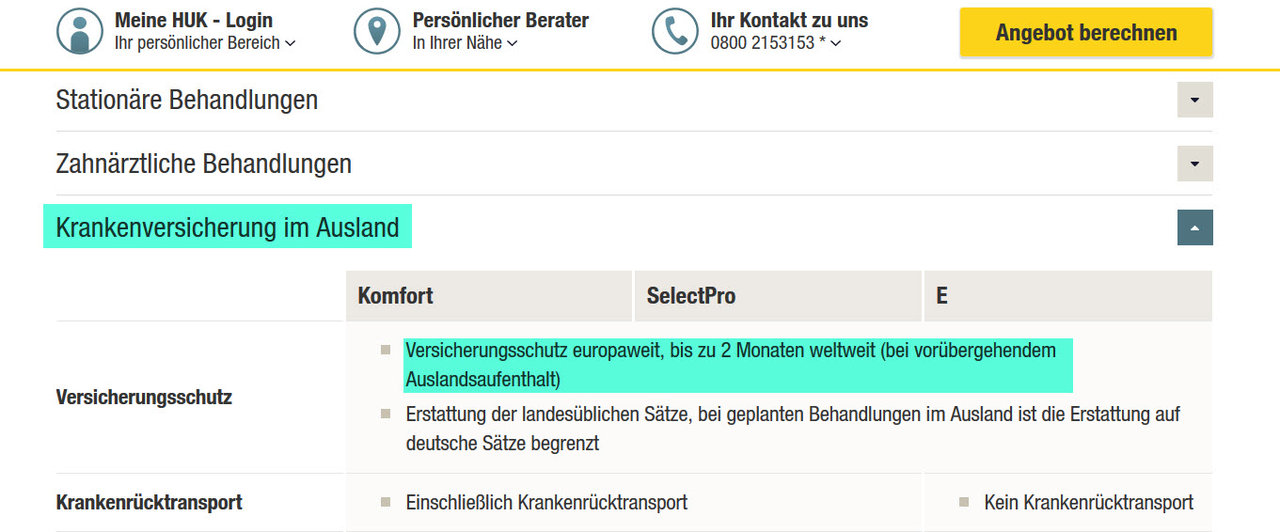Click the yellow 'Angebot berechnen' button
1280x532 pixels.
pyautogui.click(x=1086, y=33)
